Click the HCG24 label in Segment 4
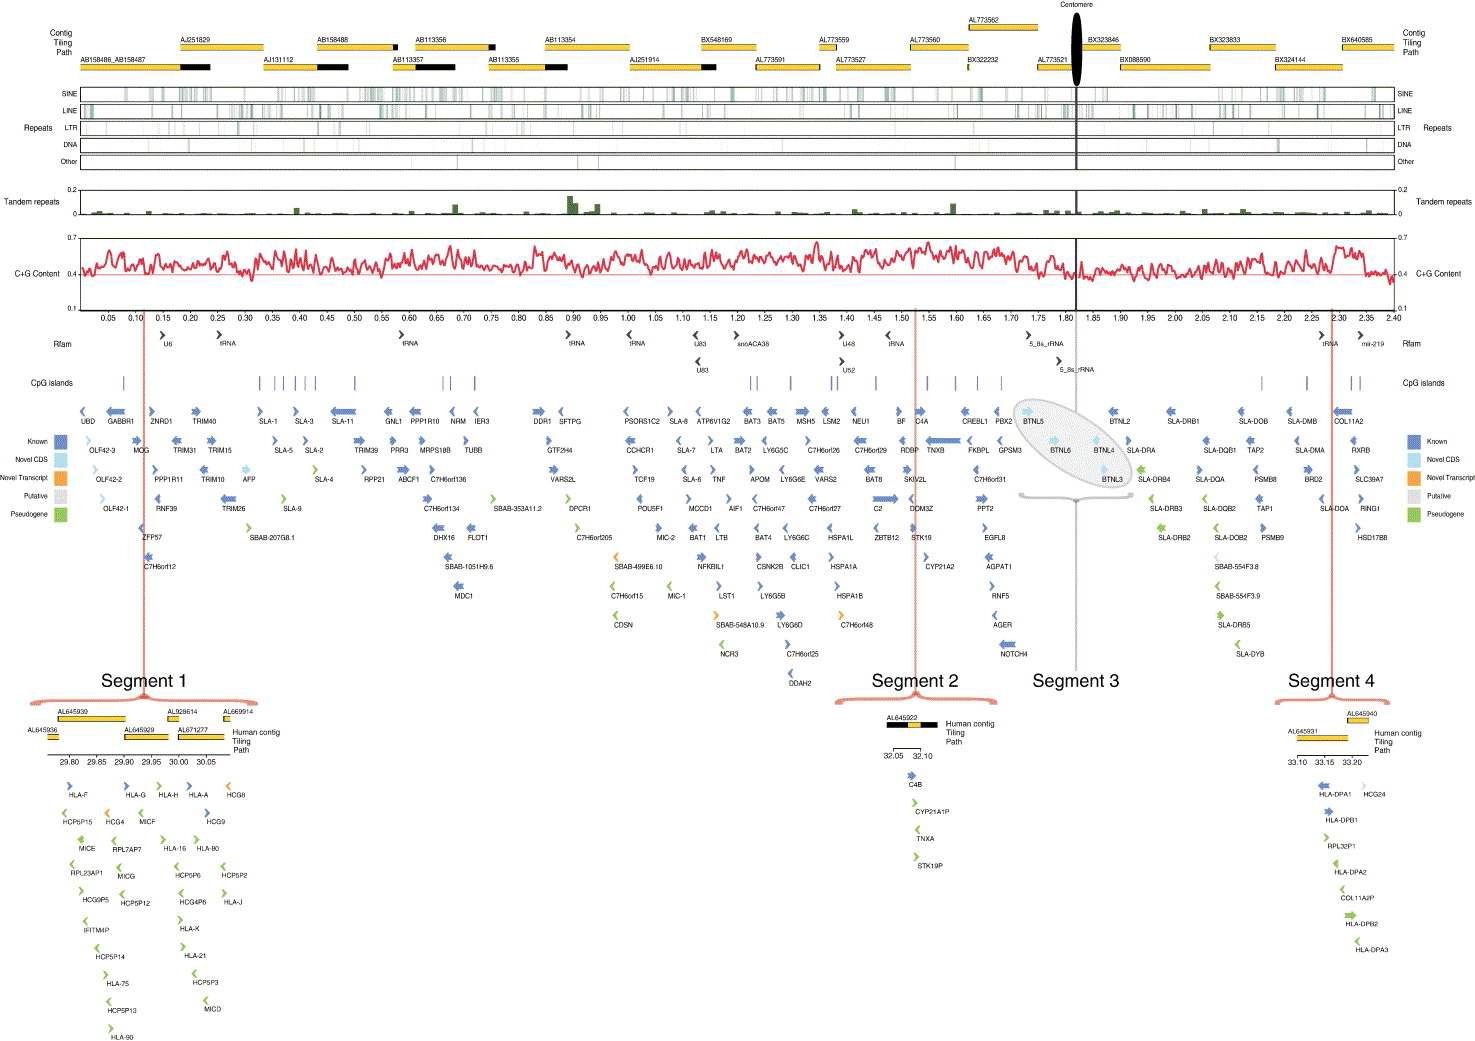 click(1374, 795)
